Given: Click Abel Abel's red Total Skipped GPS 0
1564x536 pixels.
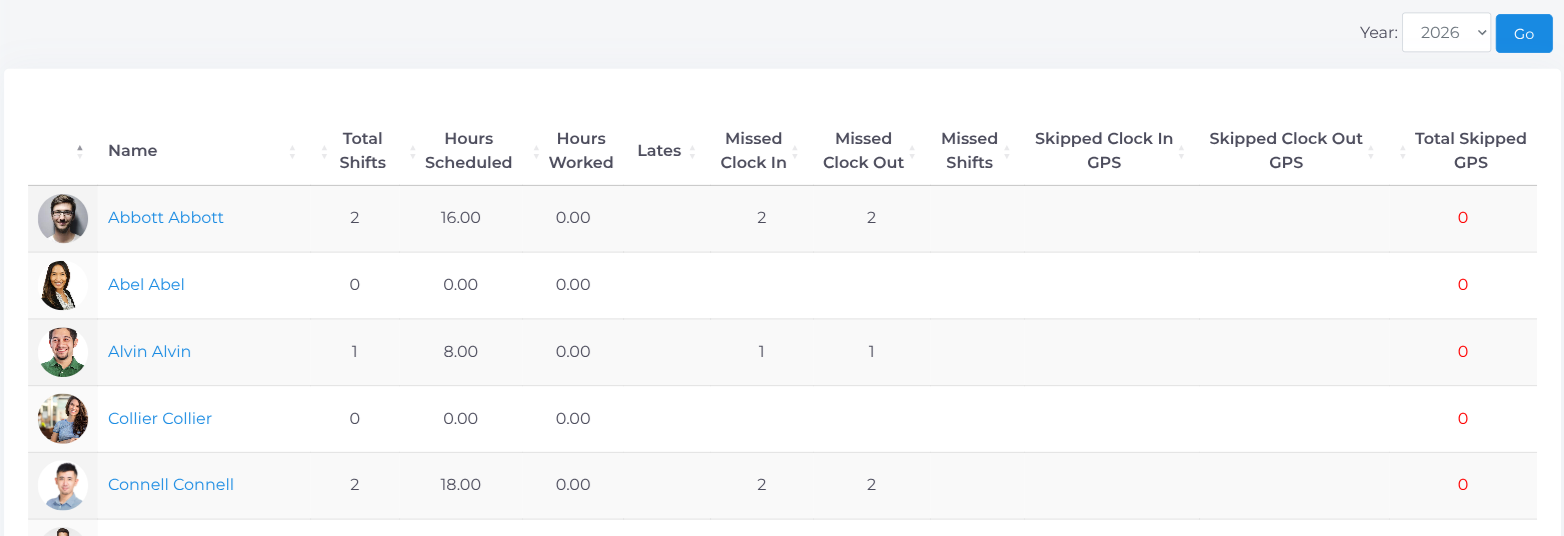Looking at the screenshot, I should pyautogui.click(x=1462, y=284).
